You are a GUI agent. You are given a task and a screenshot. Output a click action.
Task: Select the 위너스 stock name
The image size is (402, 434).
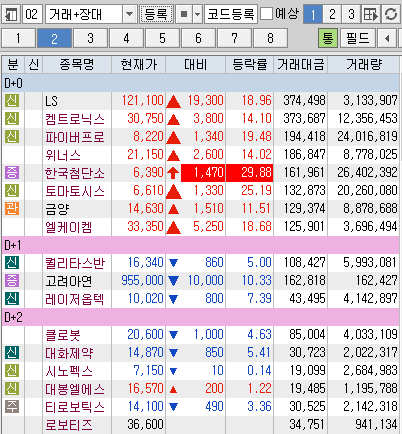(x=63, y=155)
